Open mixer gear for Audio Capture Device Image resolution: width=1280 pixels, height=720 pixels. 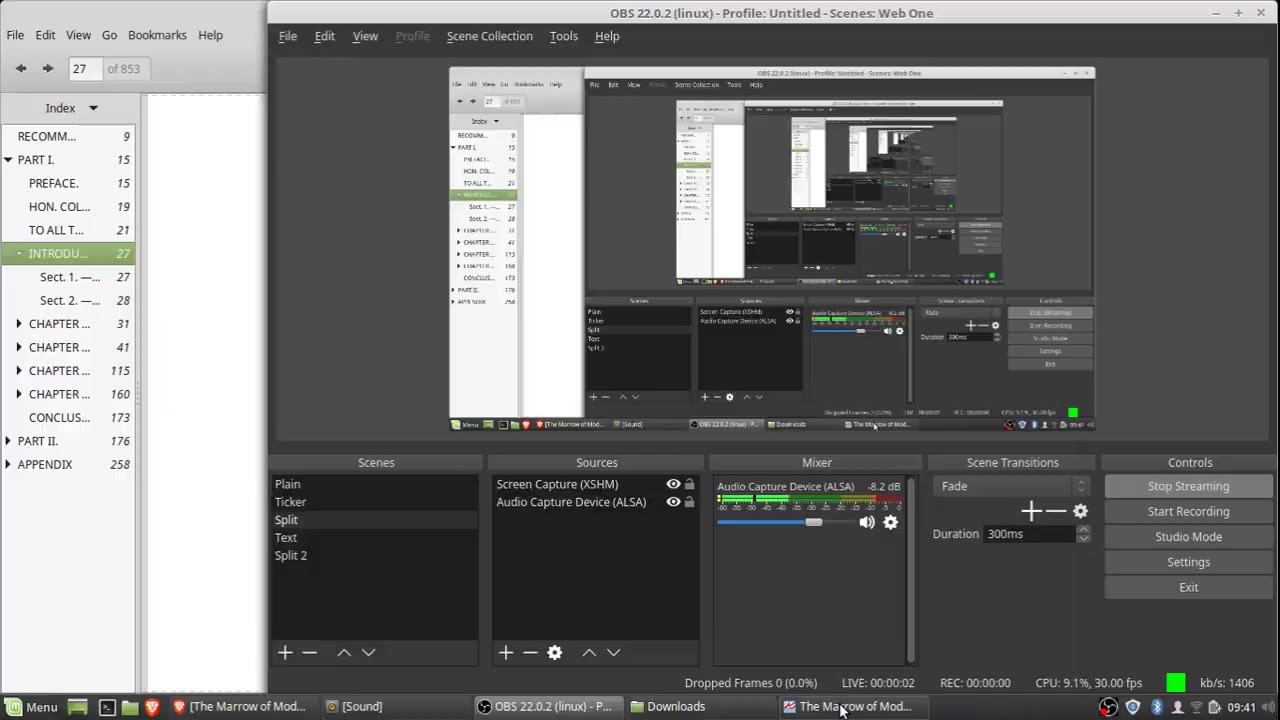[x=891, y=522]
